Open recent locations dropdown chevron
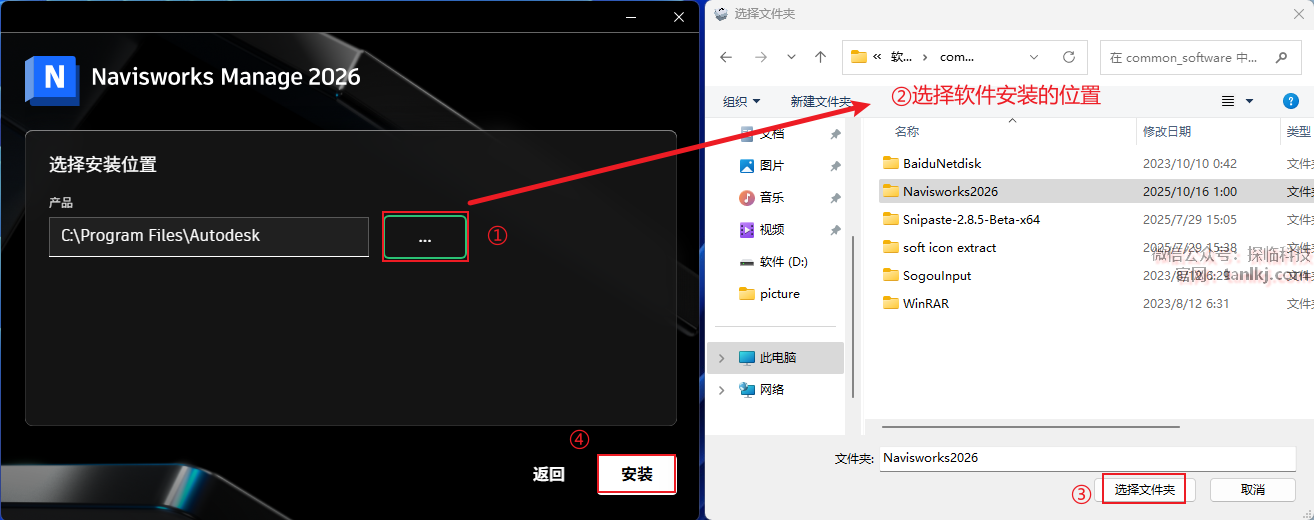The width and height of the screenshot is (1314, 520). (x=791, y=57)
